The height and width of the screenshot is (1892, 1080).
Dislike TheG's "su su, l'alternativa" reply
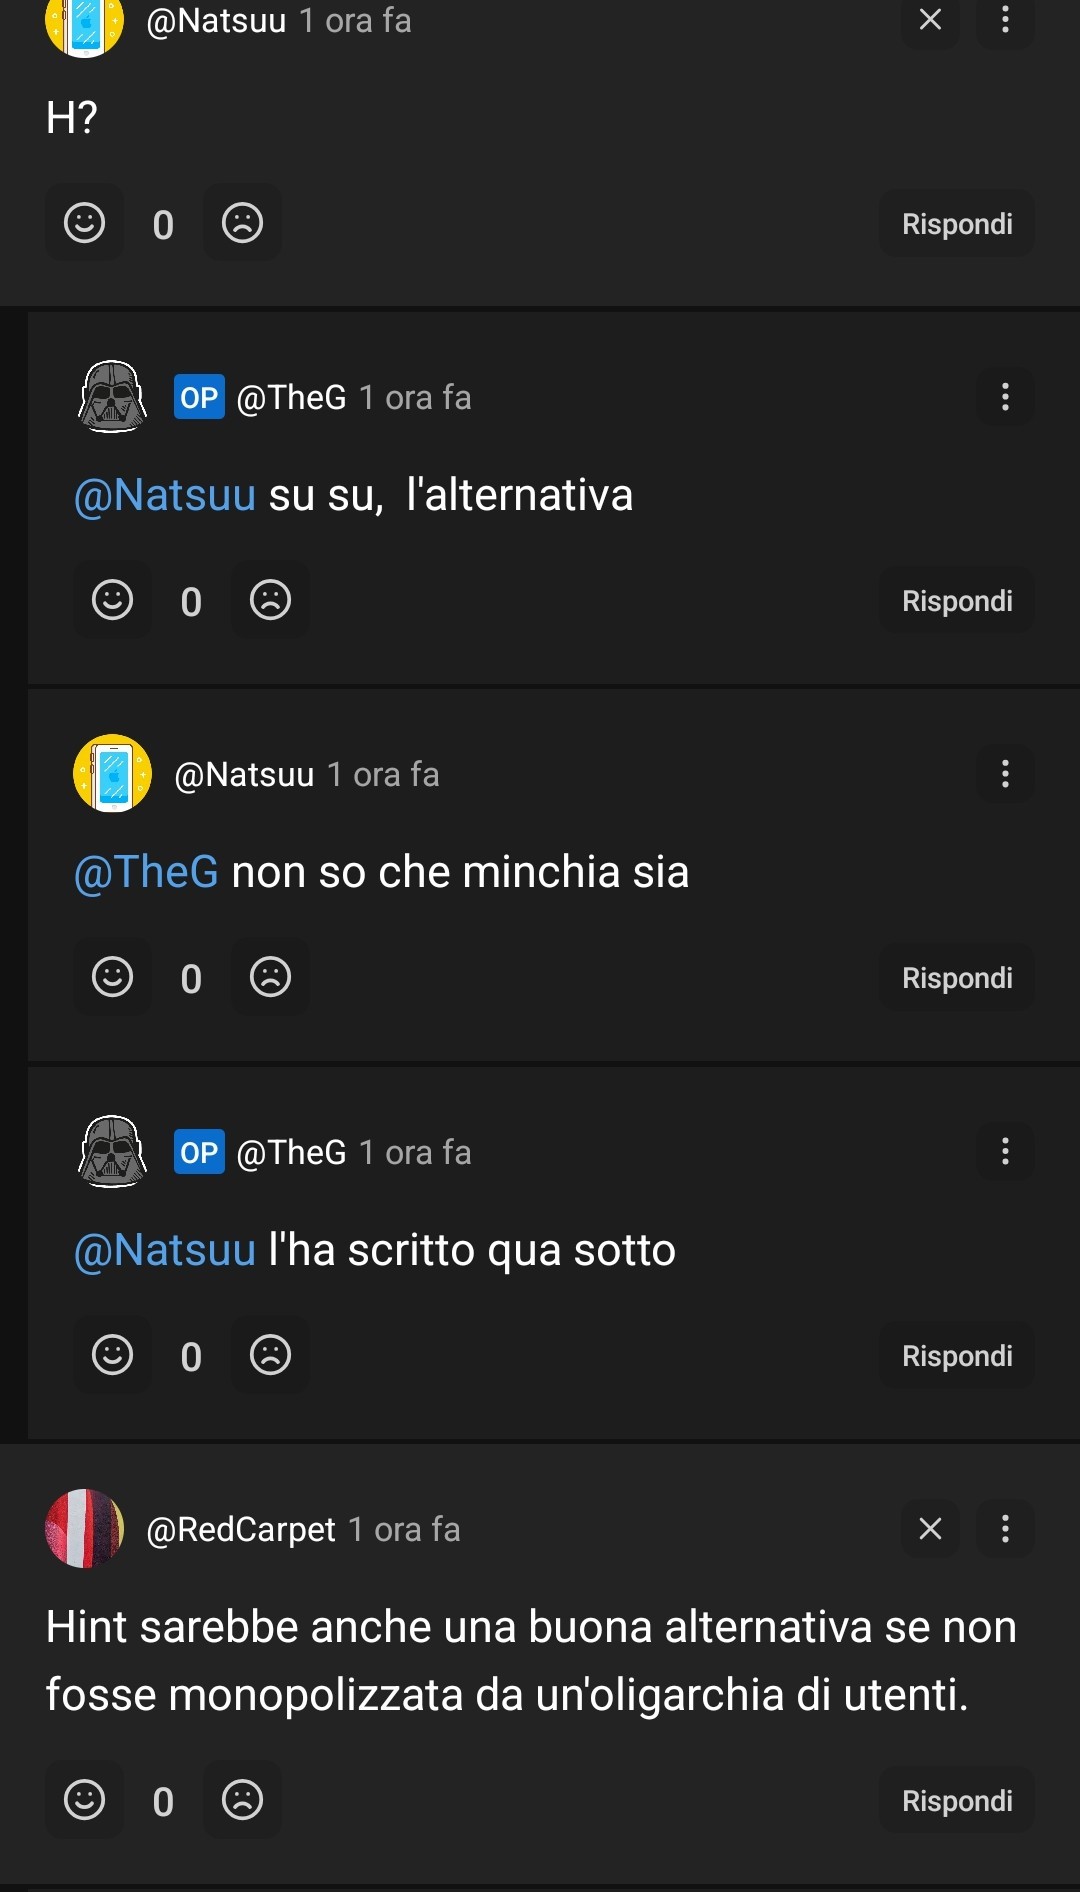(270, 600)
